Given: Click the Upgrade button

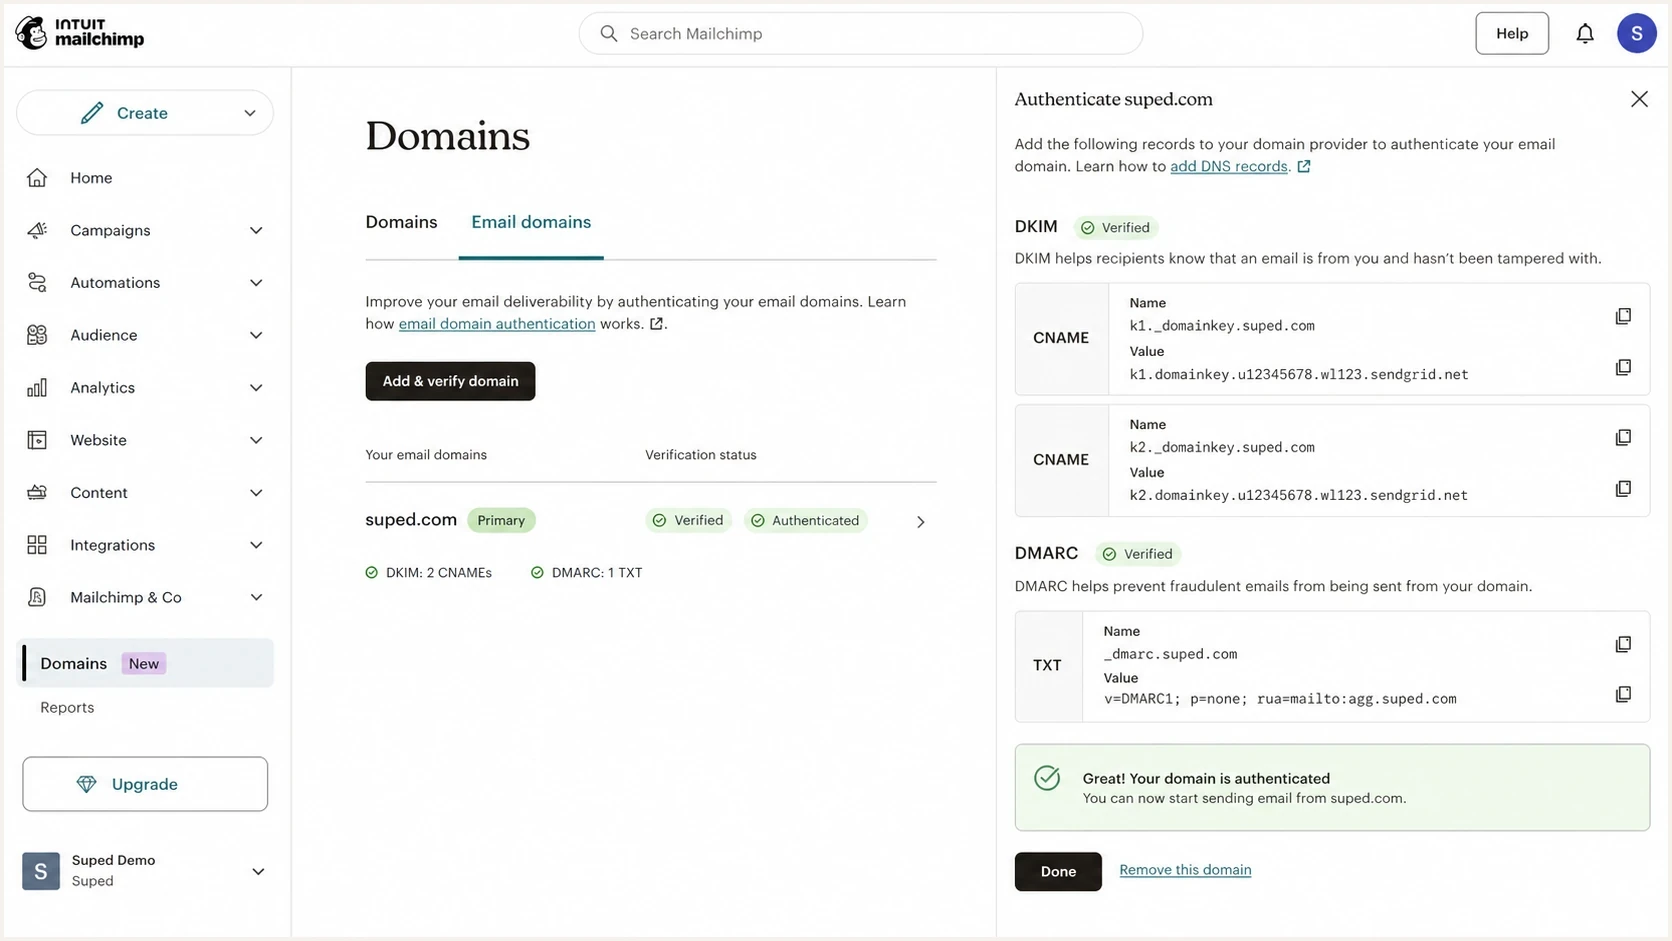Looking at the screenshot, I should point(145,784).
